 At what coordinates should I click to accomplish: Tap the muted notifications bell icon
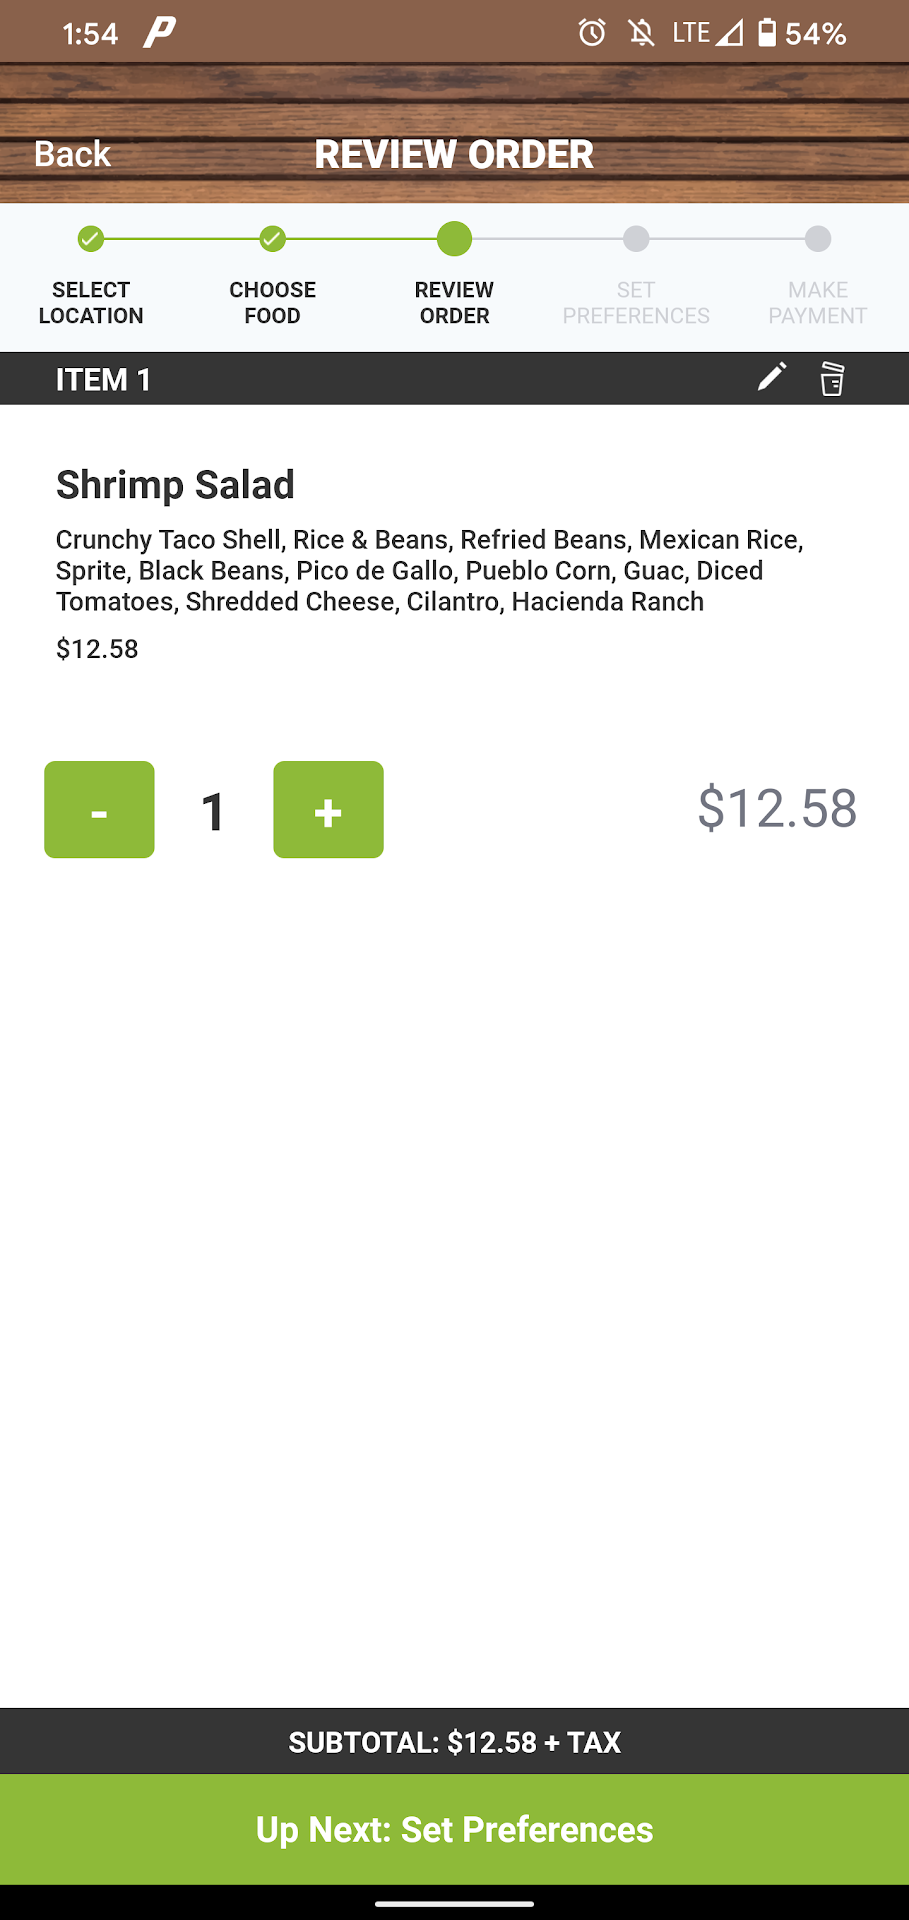tap(641, 33)
